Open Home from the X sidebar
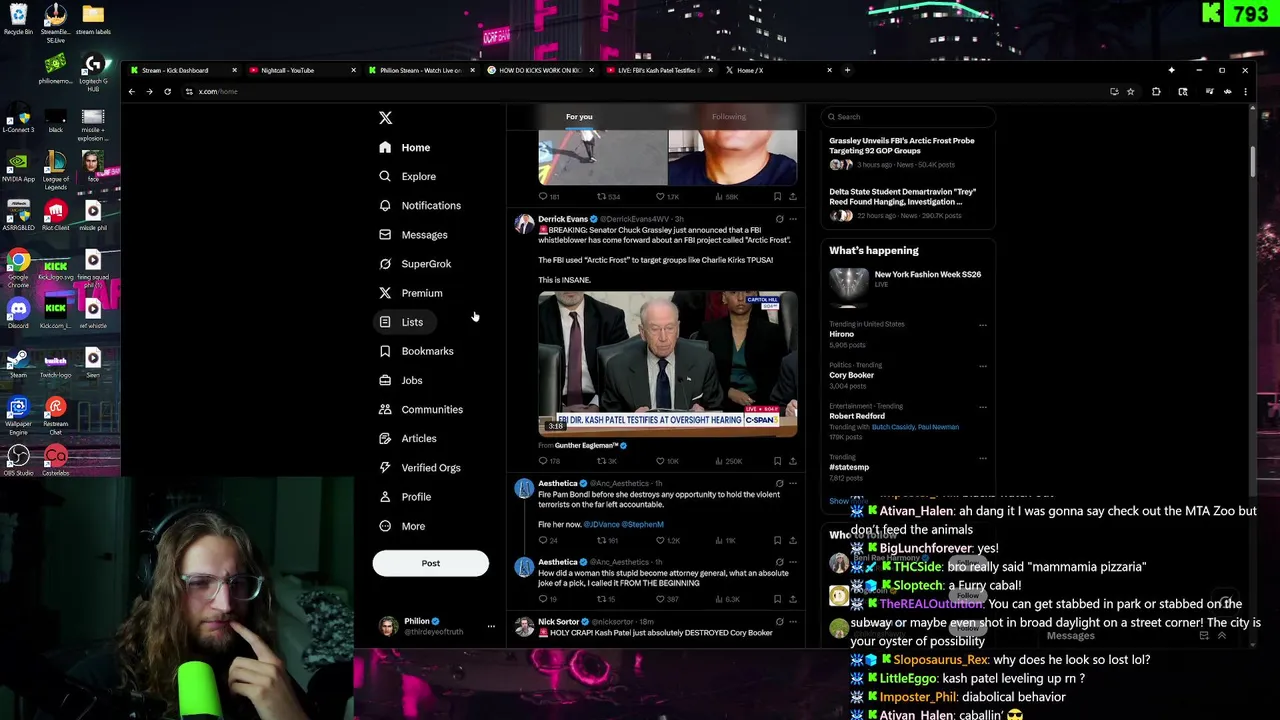 coord(405,148)
